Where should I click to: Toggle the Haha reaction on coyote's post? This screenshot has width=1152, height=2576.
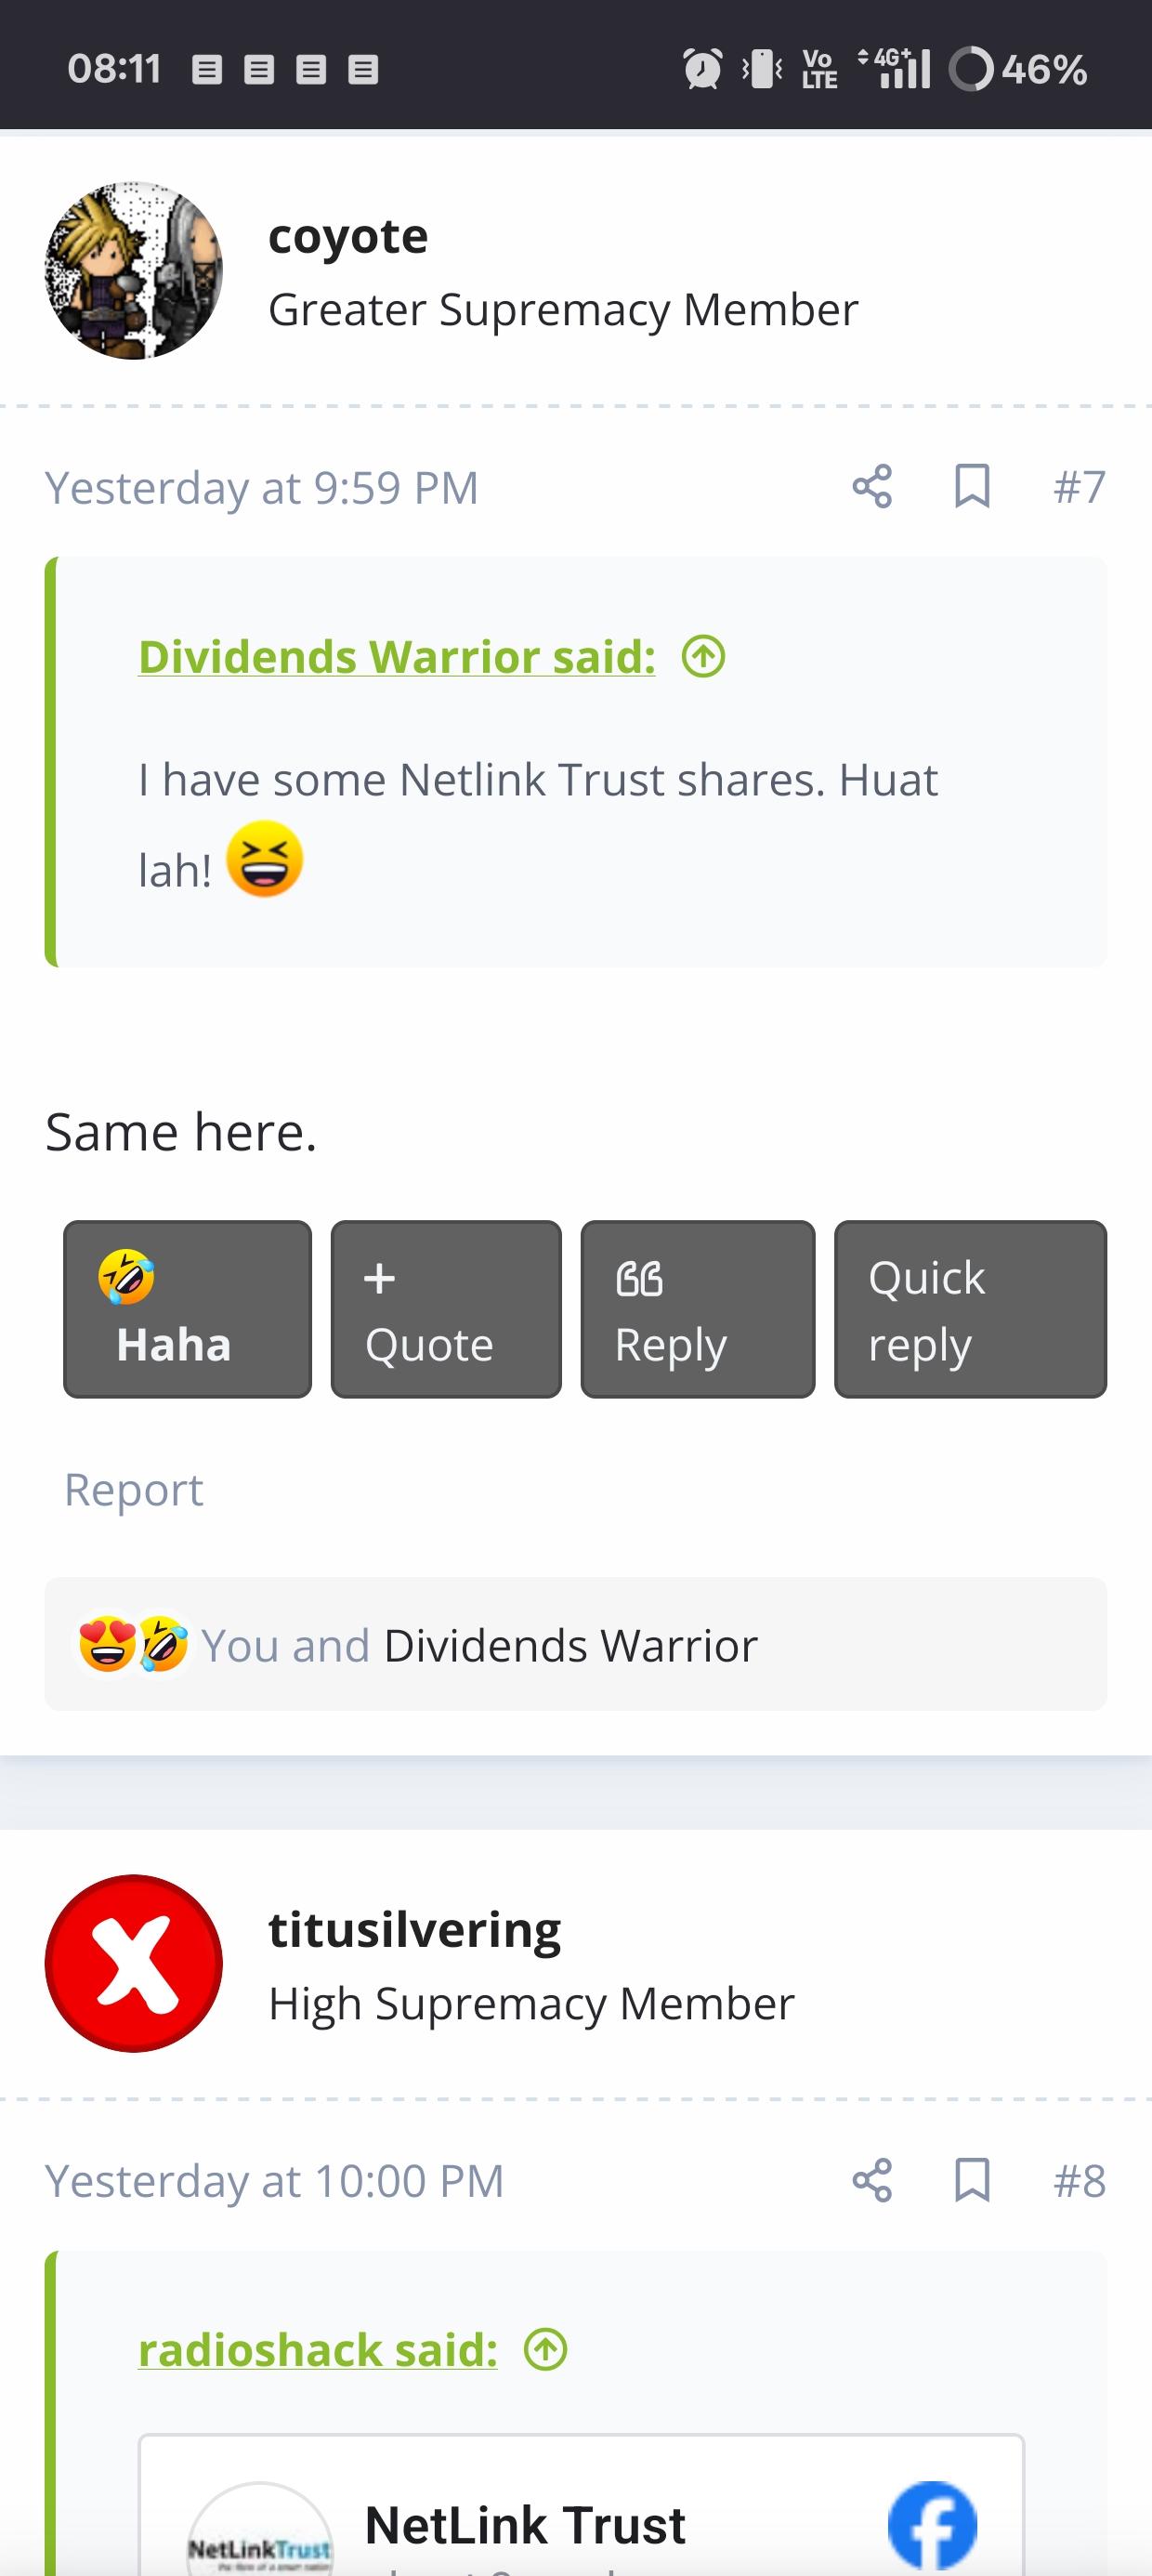(188, 1309)
